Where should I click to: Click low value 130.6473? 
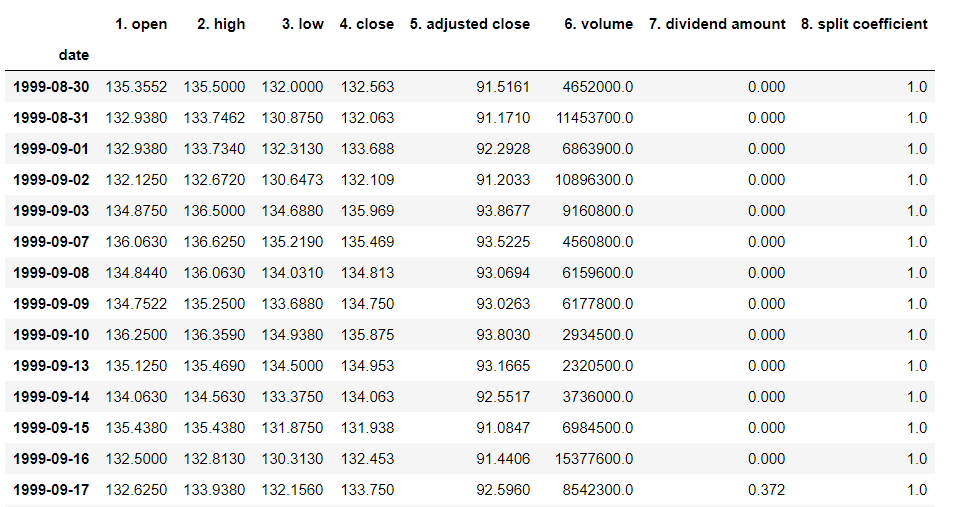coord(292,180)
